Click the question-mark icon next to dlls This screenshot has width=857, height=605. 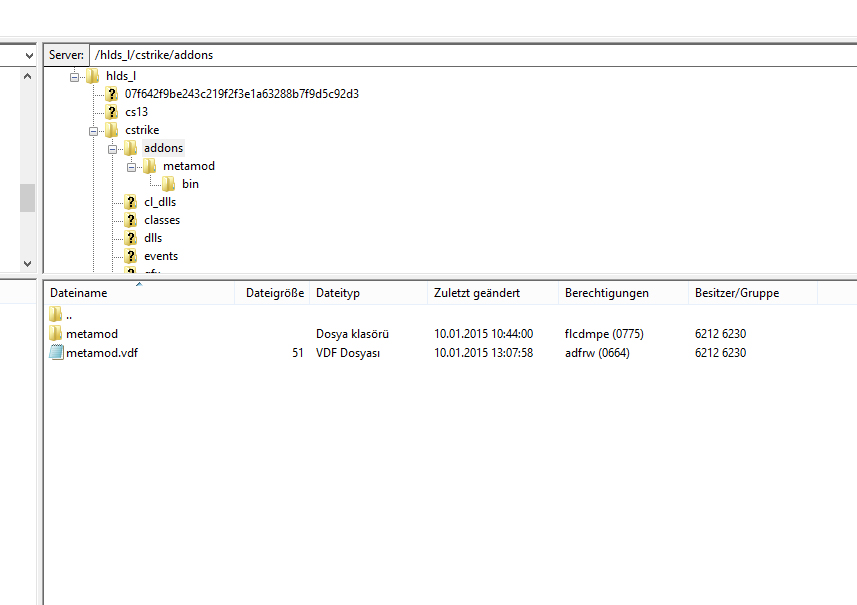click(x=131, y=238)
